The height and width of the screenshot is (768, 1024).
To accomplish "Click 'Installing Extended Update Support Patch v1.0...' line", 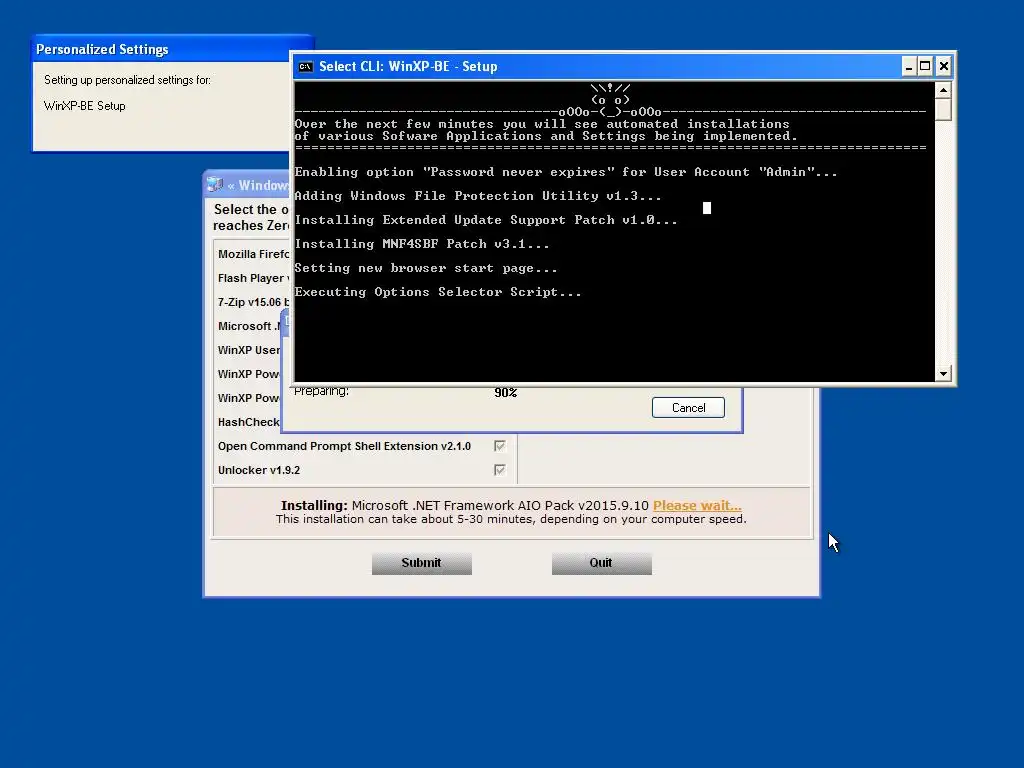I will (x=486, y=220).
